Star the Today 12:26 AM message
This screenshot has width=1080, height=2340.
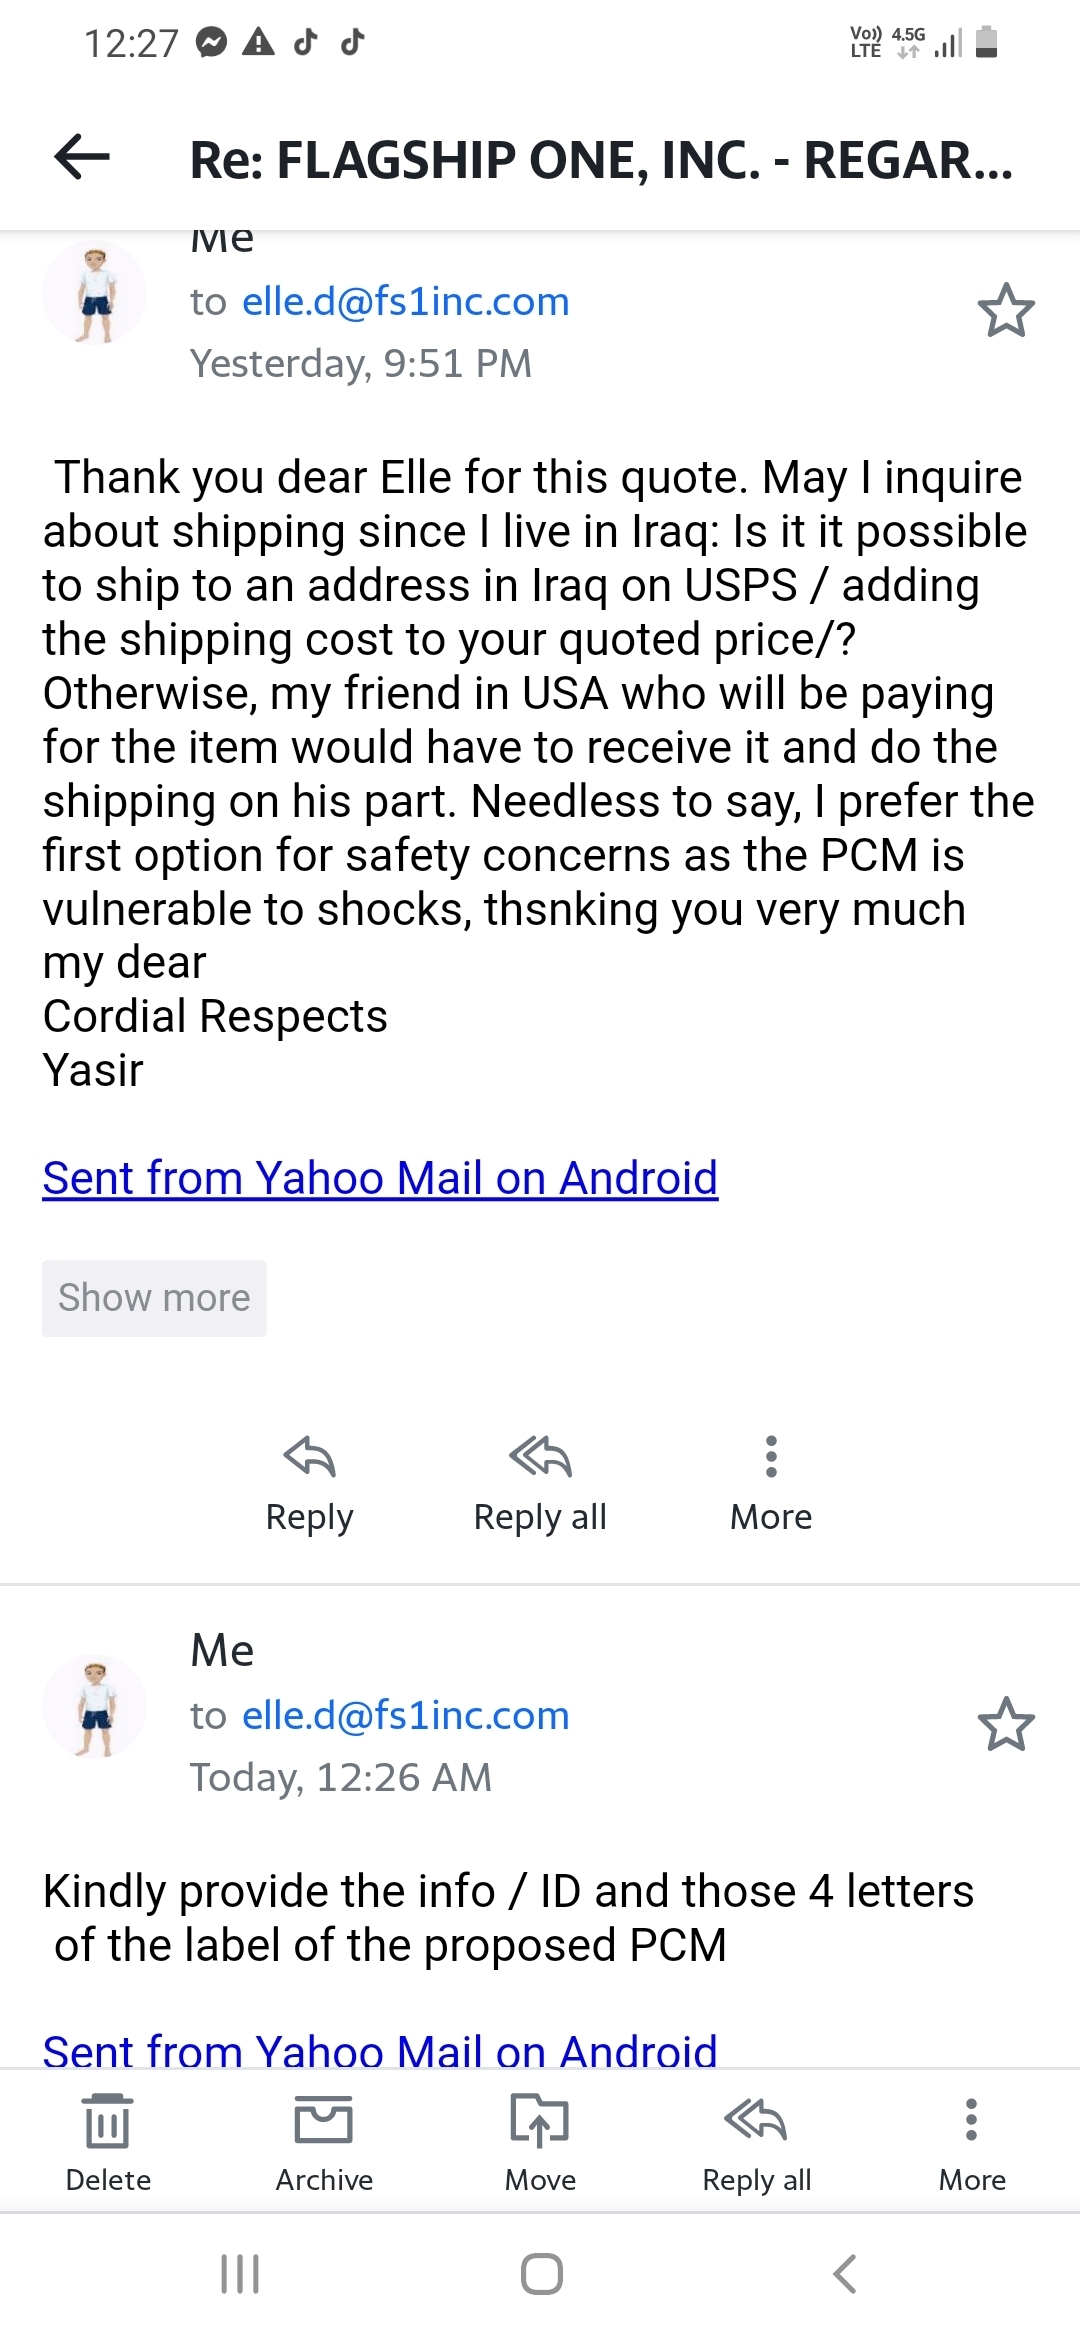[x=1005, y=1724]
